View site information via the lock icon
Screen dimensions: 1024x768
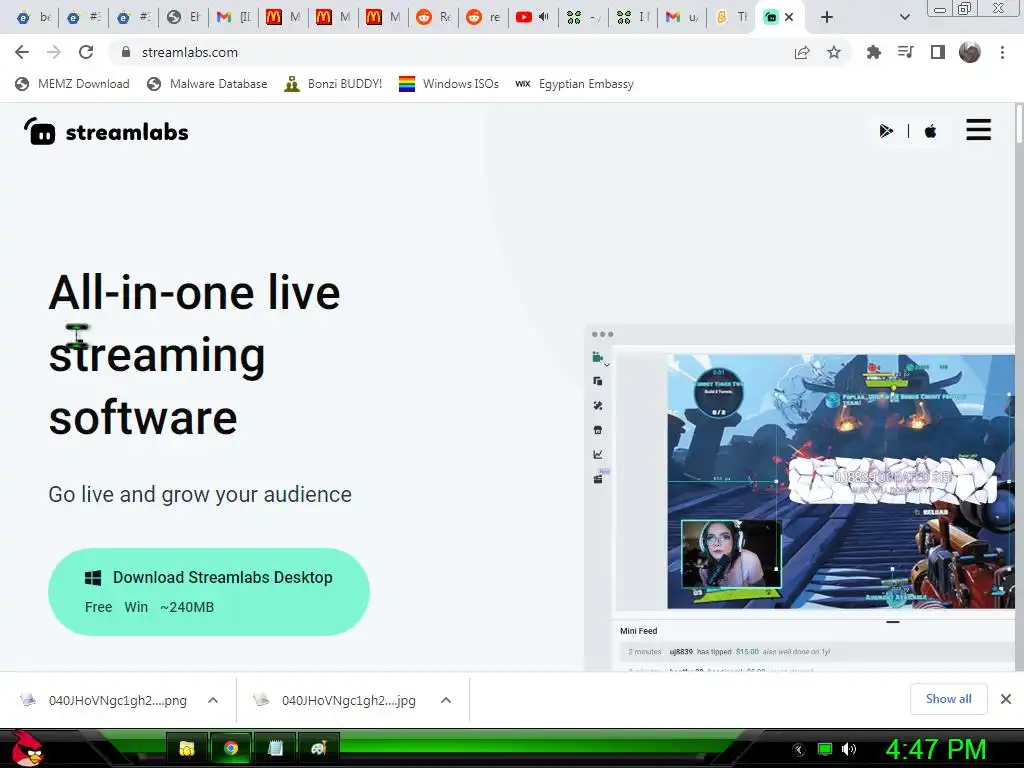coord(126,52)
